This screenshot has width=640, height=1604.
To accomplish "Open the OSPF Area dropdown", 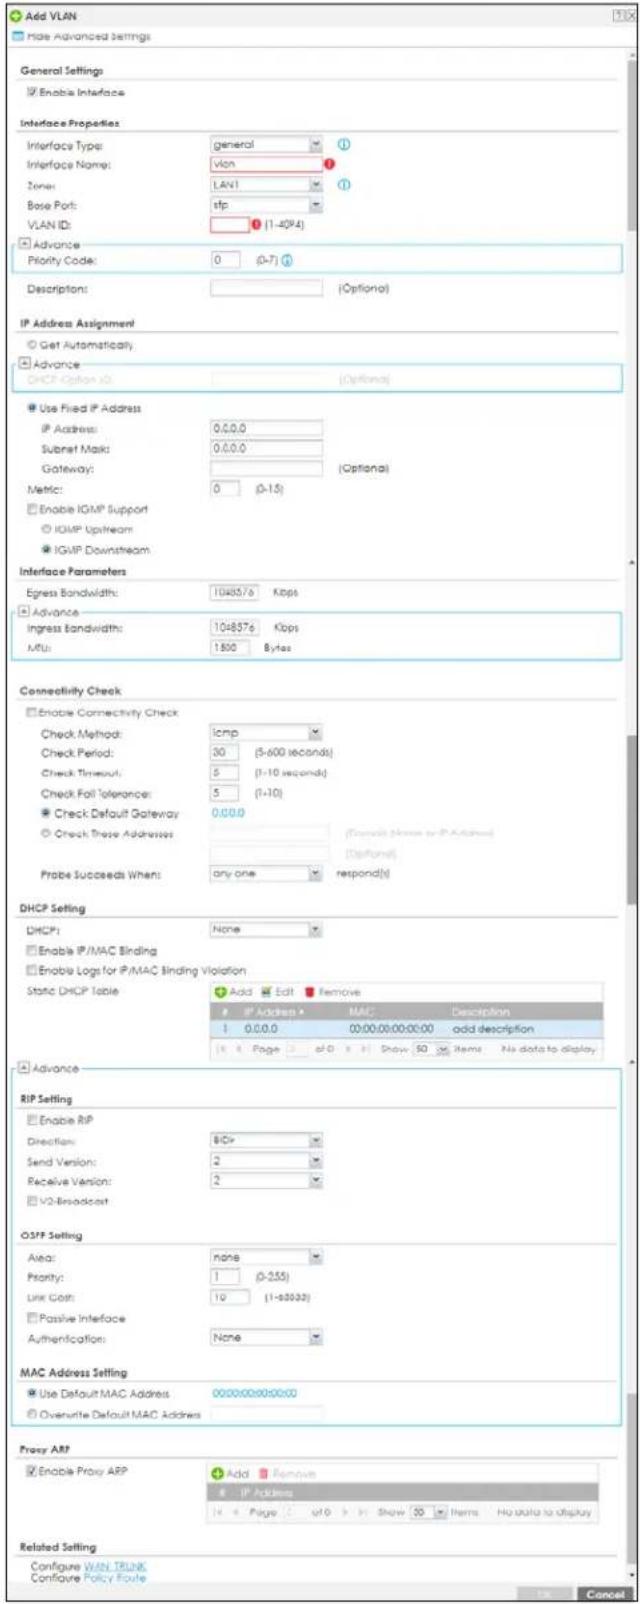I will click(x=266, y=1257).
